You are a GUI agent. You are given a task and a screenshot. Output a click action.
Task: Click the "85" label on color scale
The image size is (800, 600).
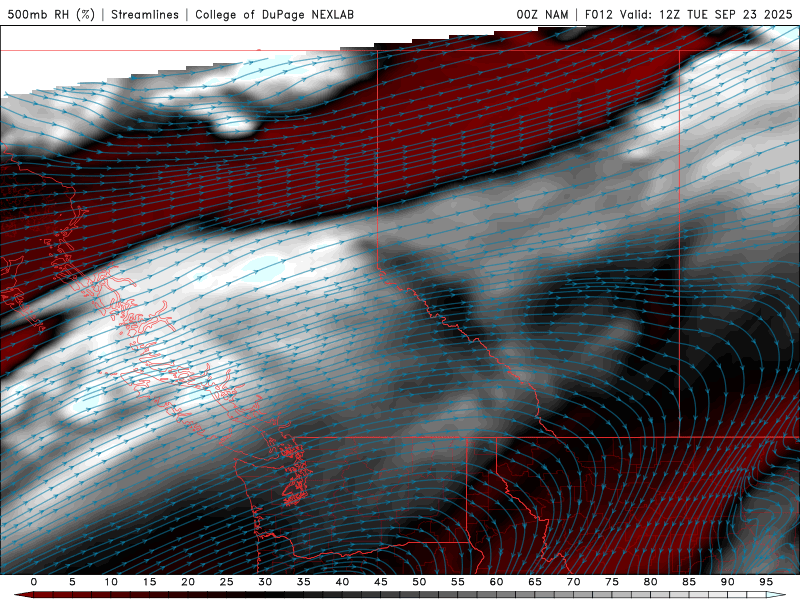[x=689, y=582]
